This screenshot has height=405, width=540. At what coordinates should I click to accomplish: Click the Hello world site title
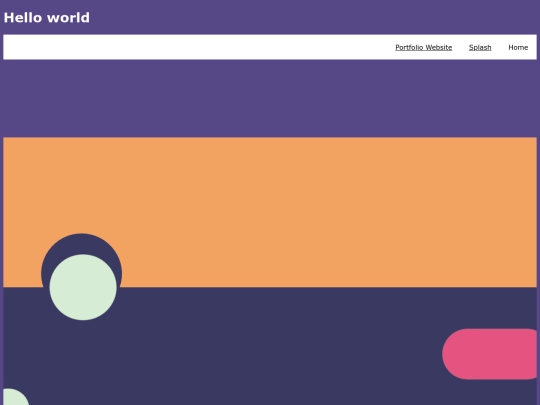[x=47, y=18]
